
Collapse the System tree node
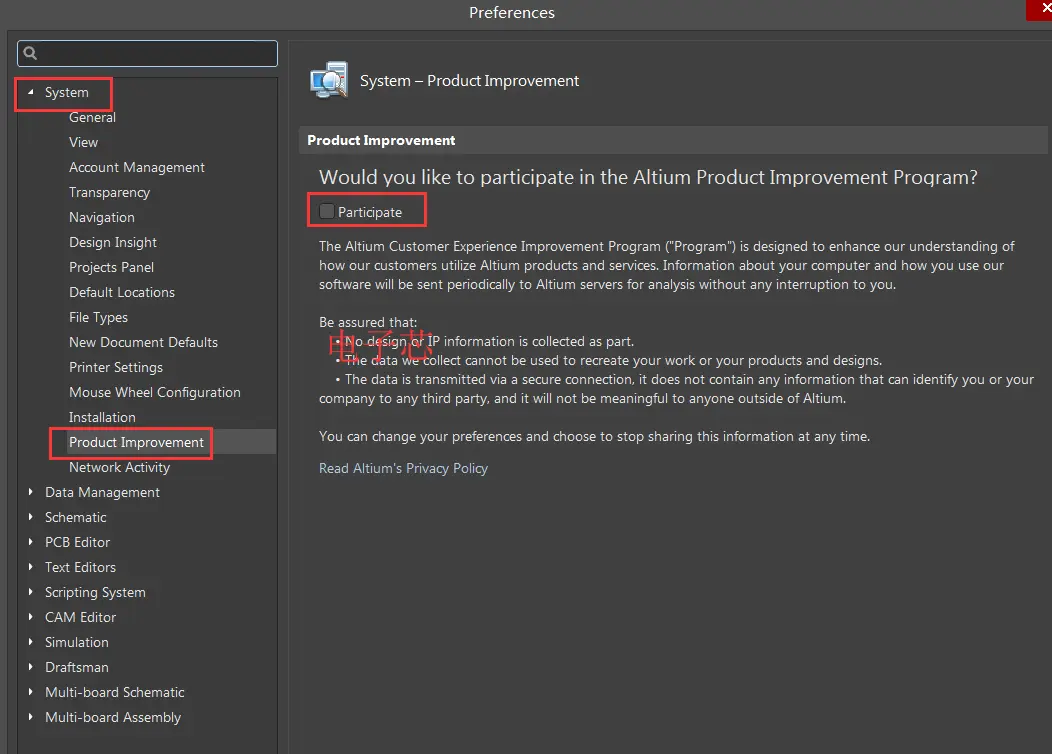(30, 92)
